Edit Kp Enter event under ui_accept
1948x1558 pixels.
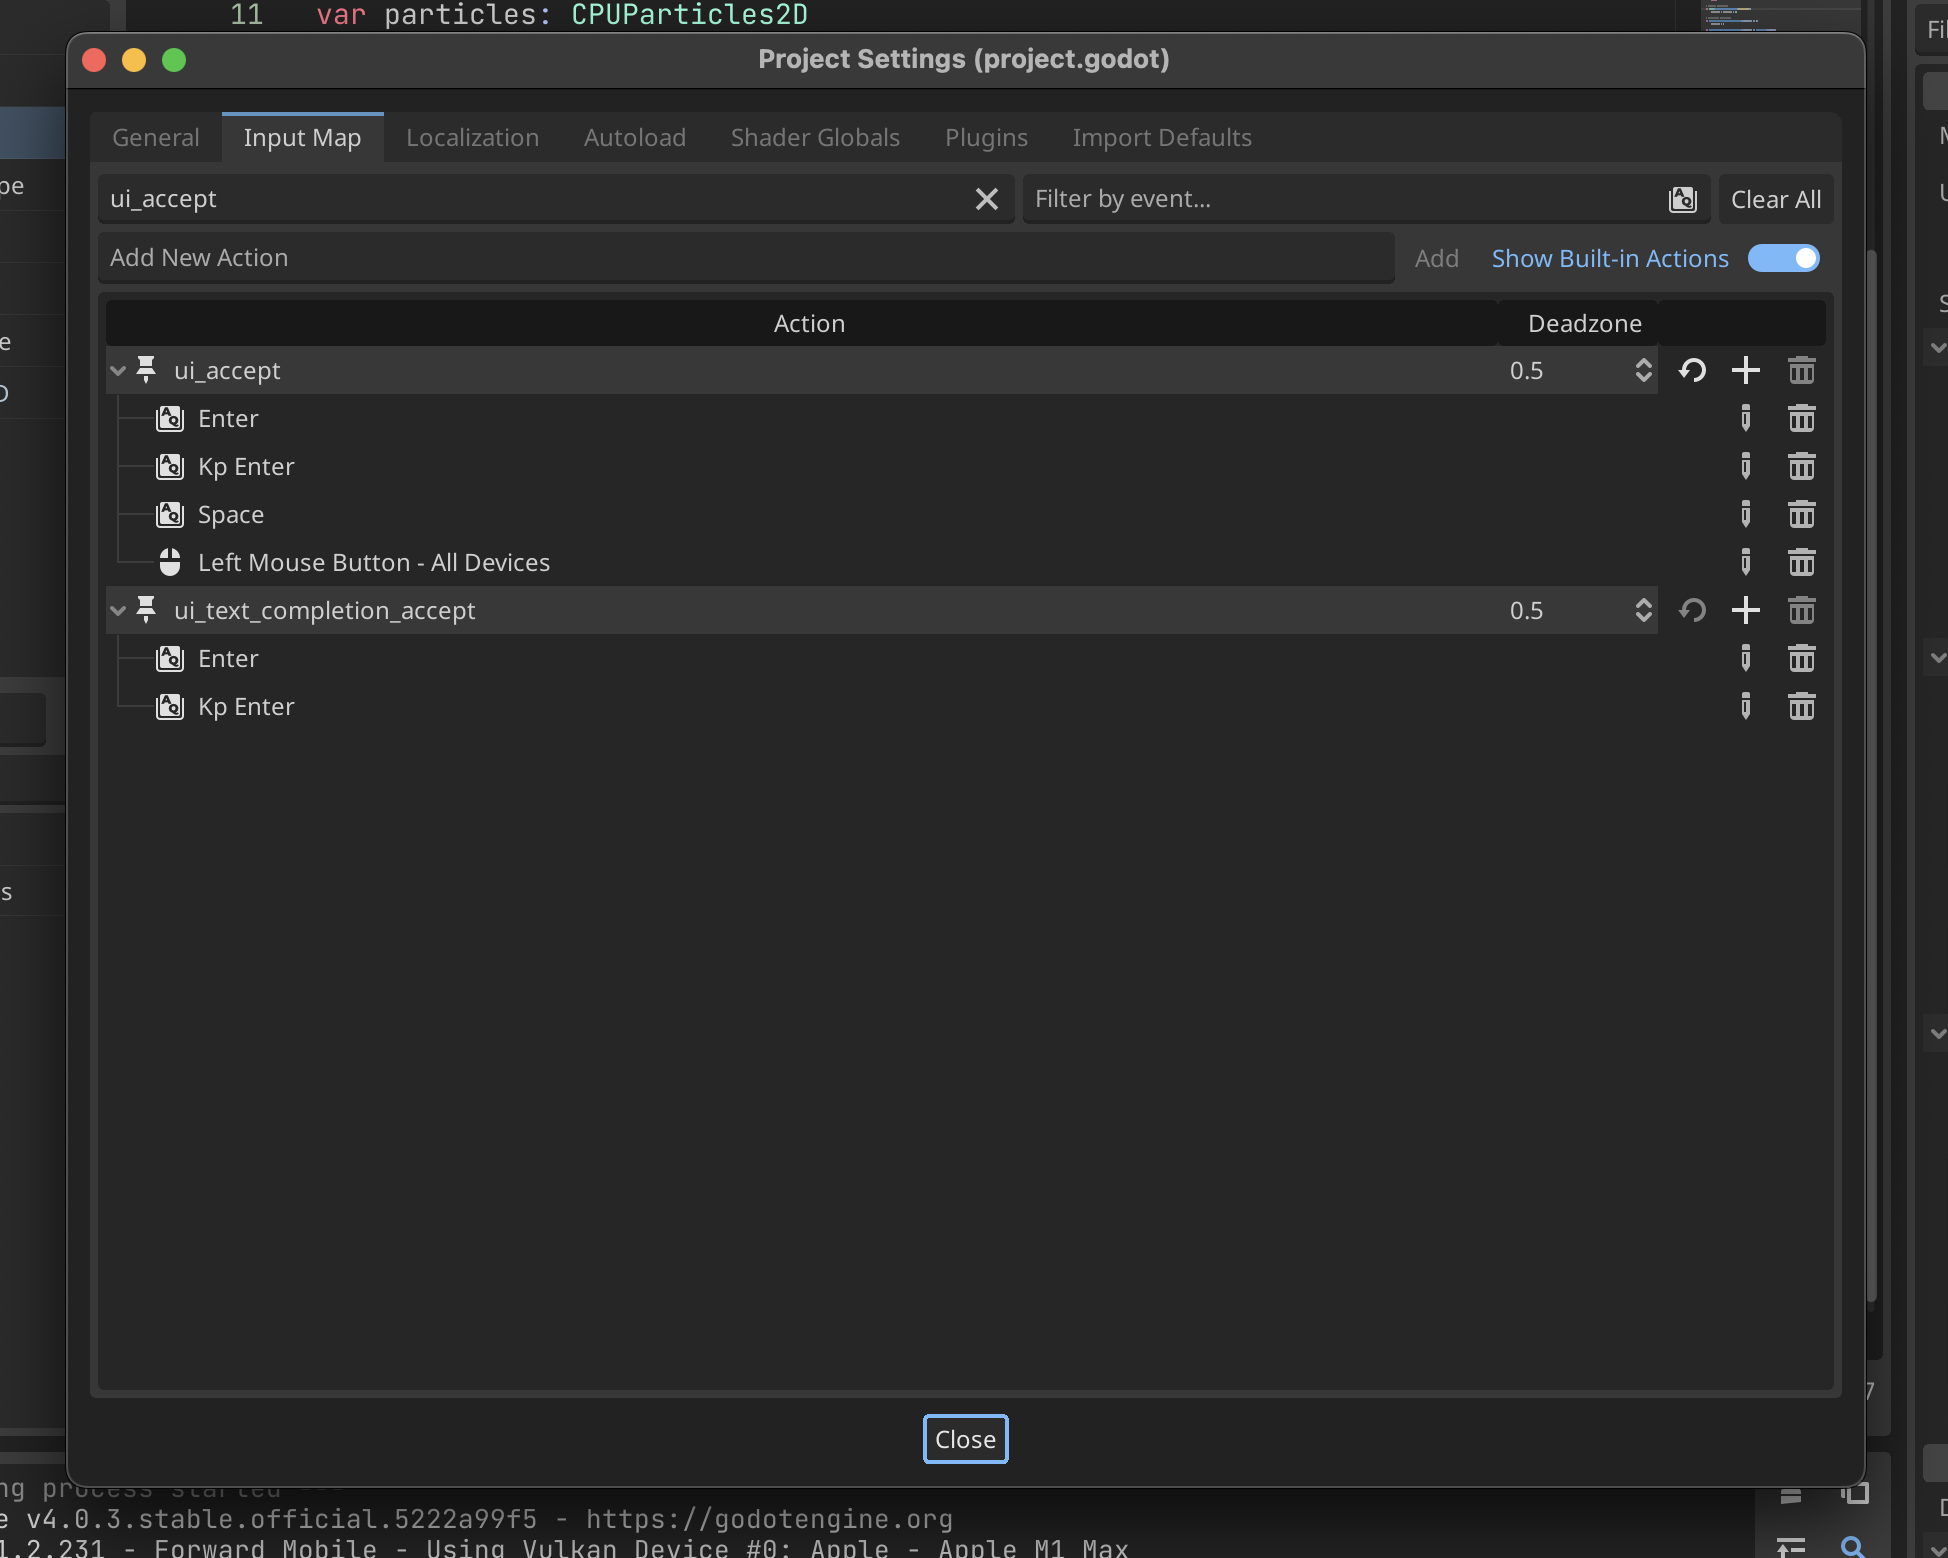(x=1746, y=467)
